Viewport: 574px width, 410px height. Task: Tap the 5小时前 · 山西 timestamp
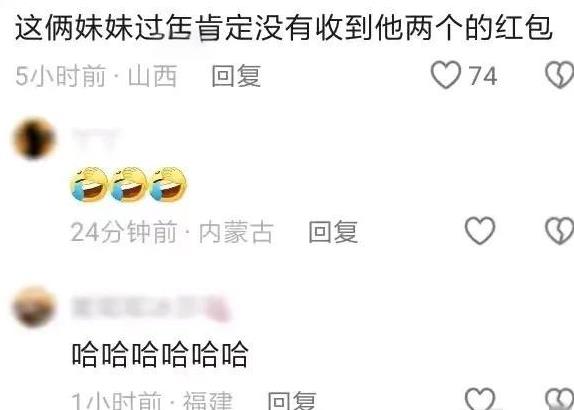(96, 76)
